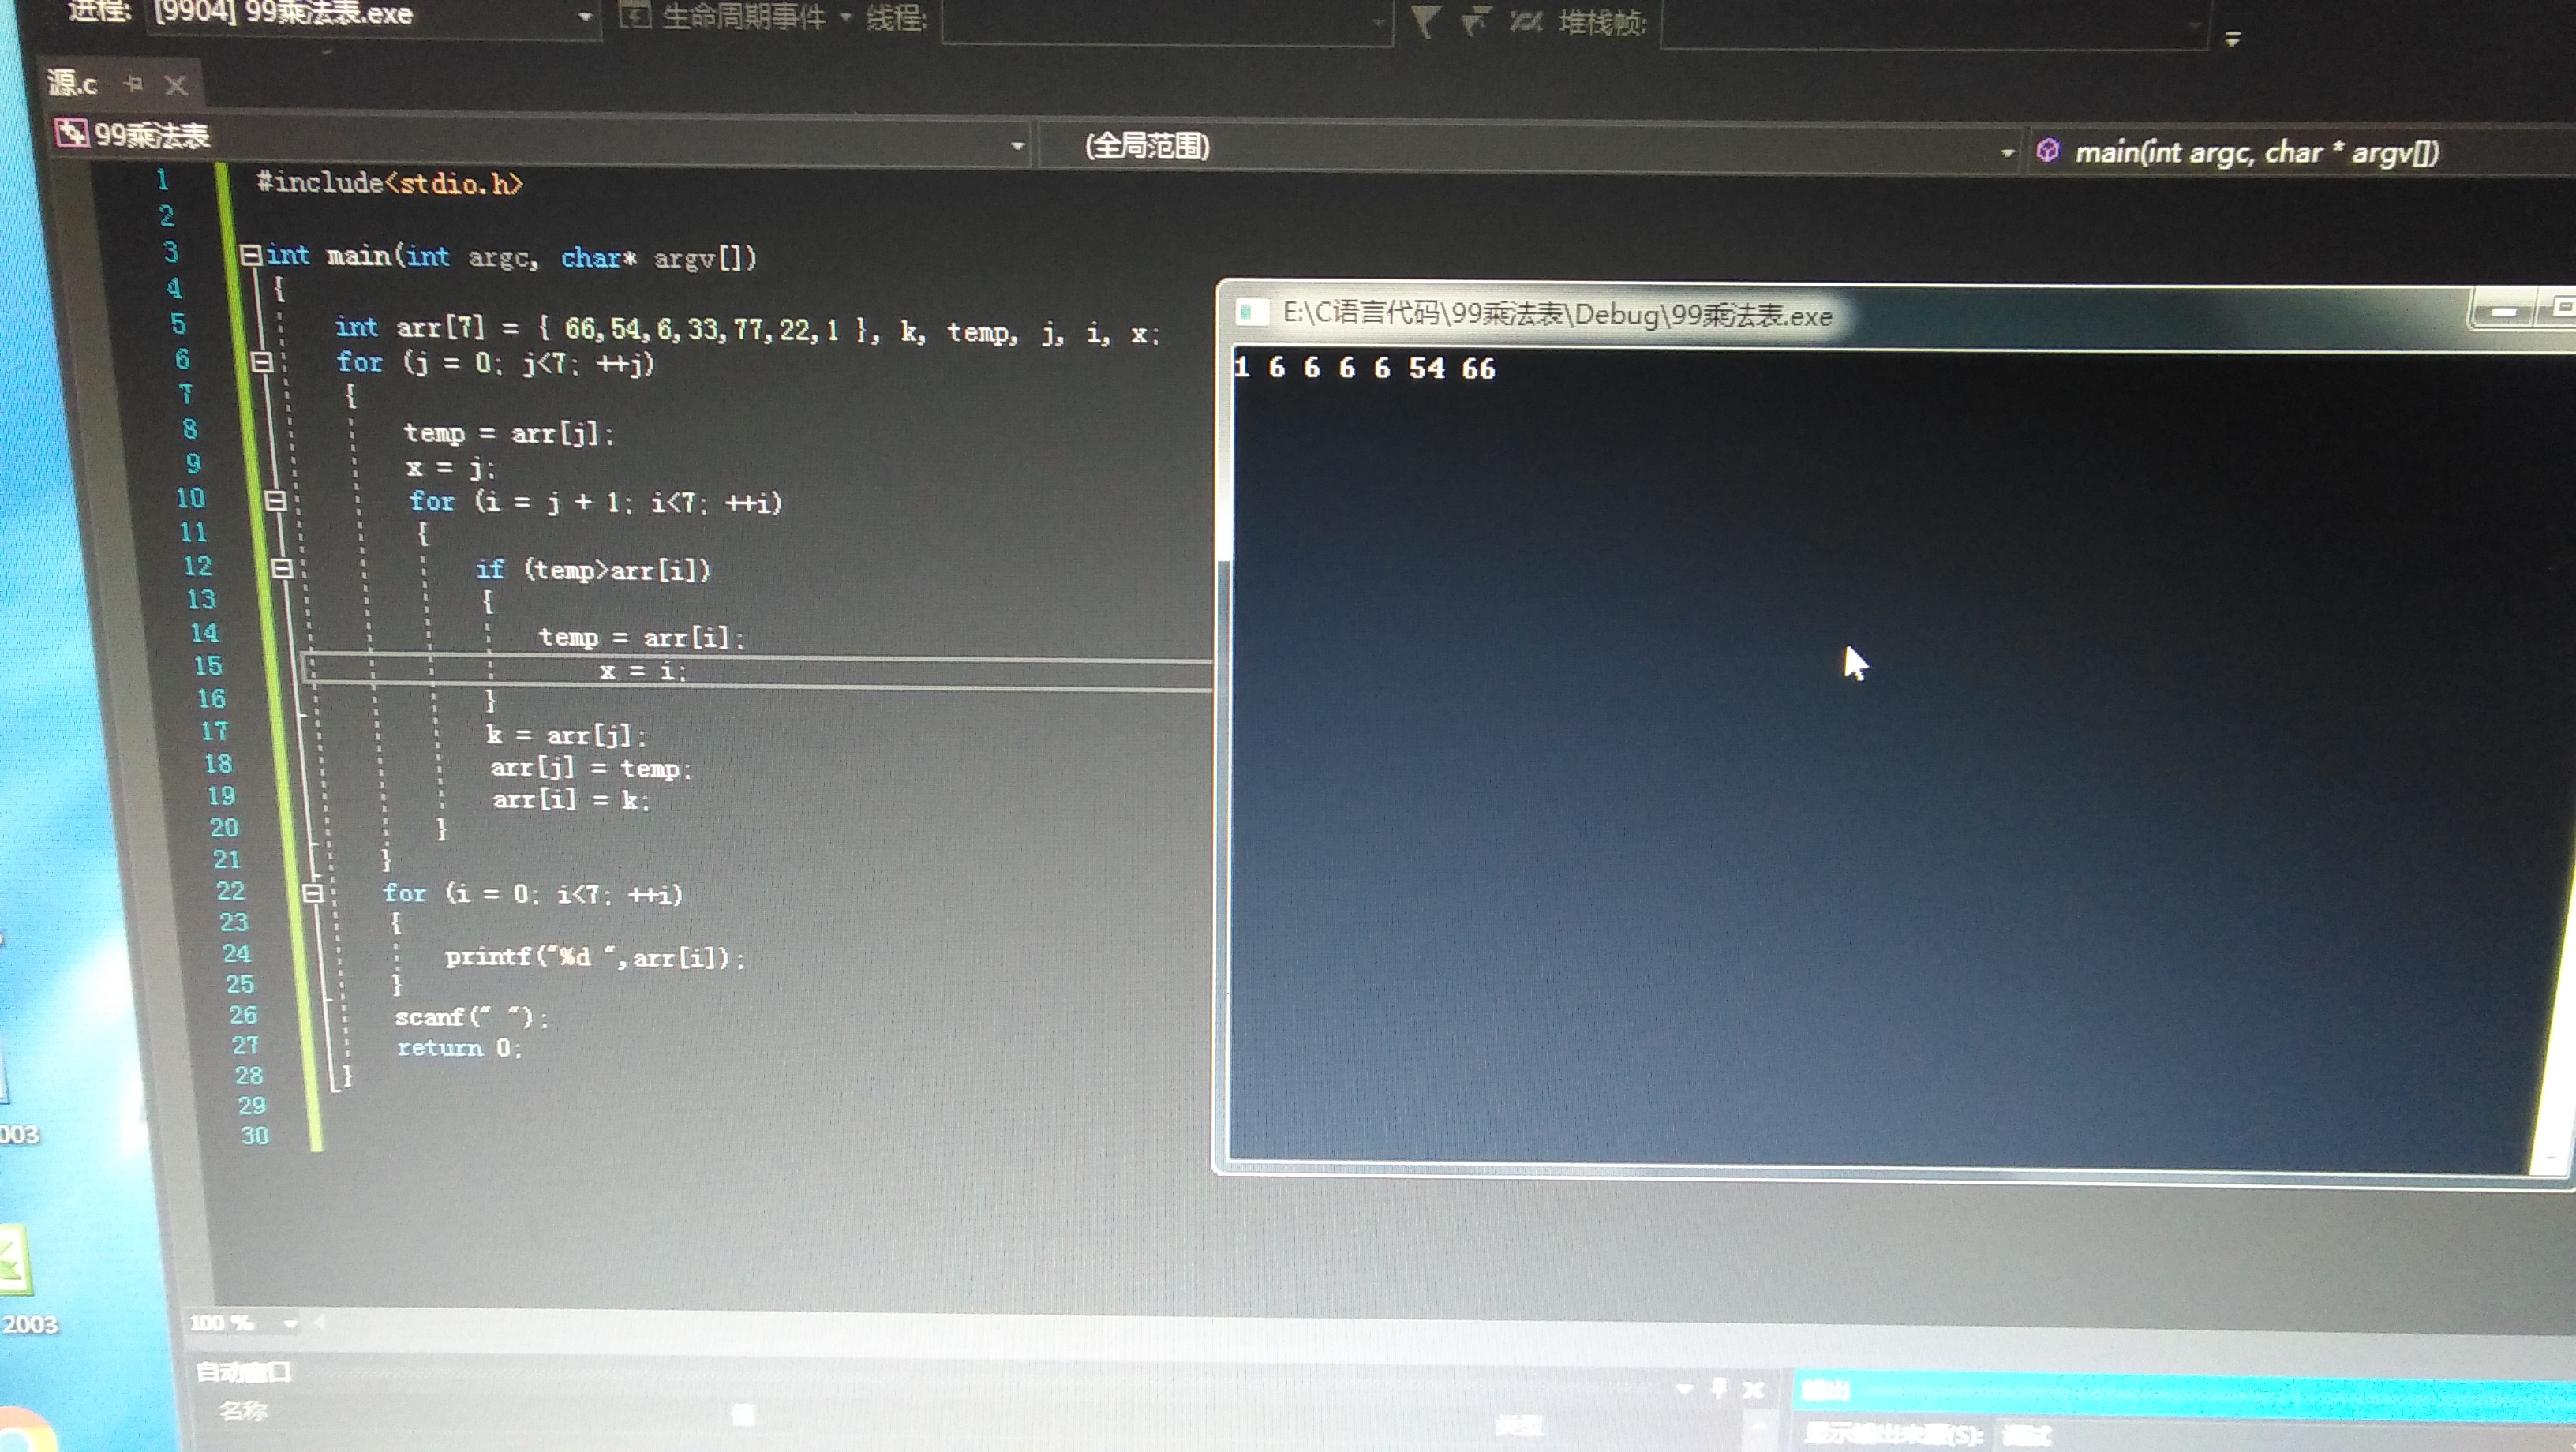Open the debug toolbar overflow options arrow
Viewport: 2576px width, 1452px height.
2232,40
